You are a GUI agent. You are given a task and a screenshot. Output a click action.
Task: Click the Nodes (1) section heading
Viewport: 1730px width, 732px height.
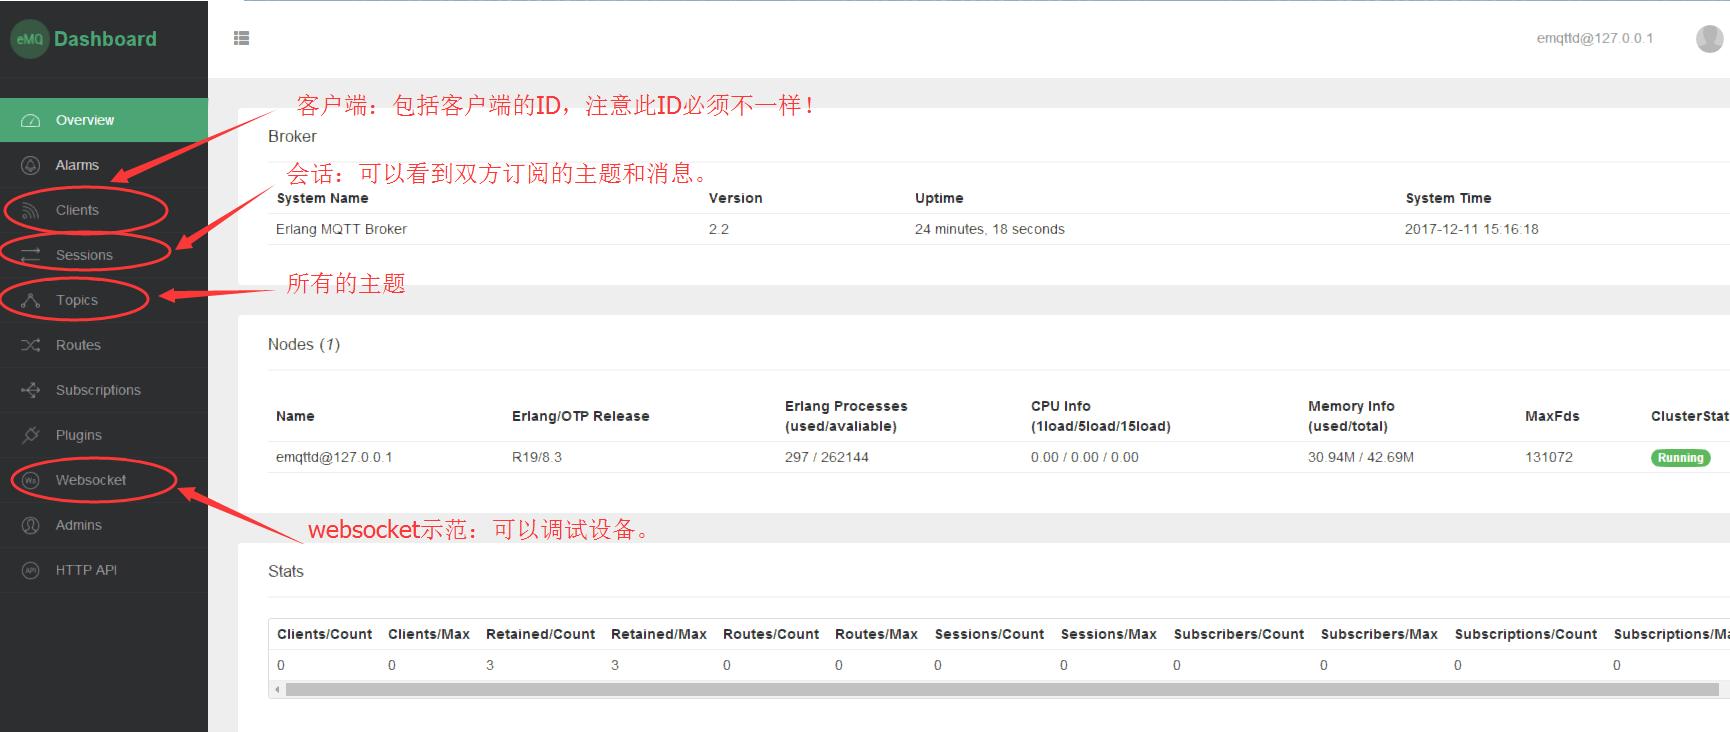(x=304, y=344)
